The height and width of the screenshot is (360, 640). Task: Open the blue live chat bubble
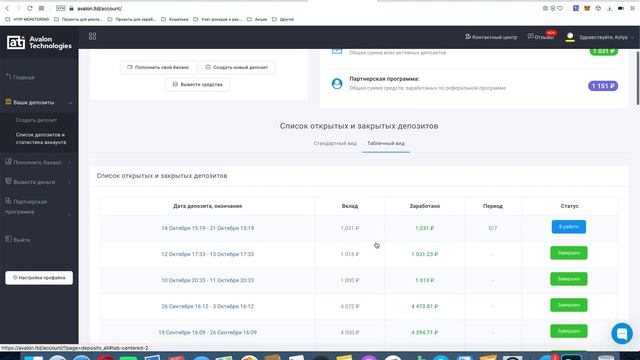coord(622,333)
